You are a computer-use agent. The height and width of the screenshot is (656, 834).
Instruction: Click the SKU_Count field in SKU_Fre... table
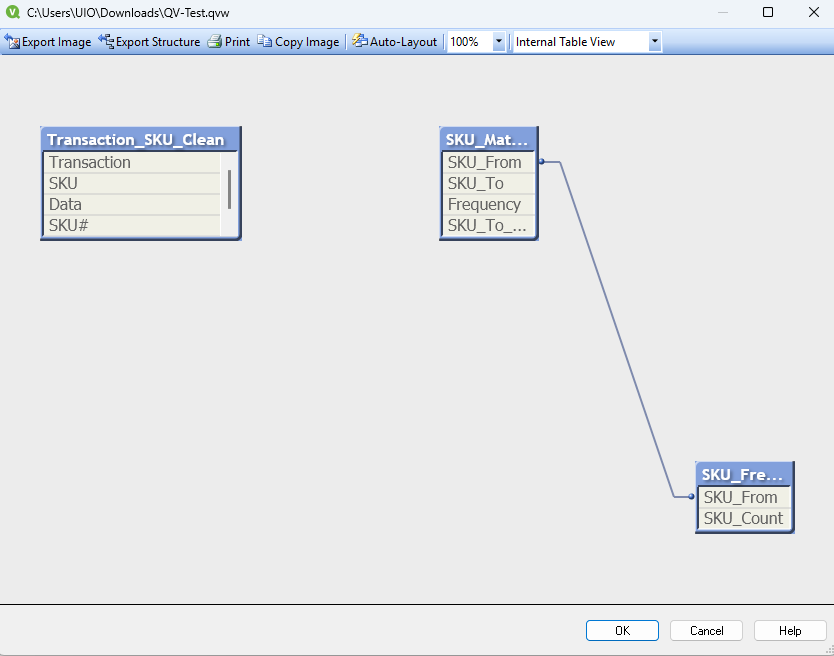pyautogui.click(x=745, y=518)
